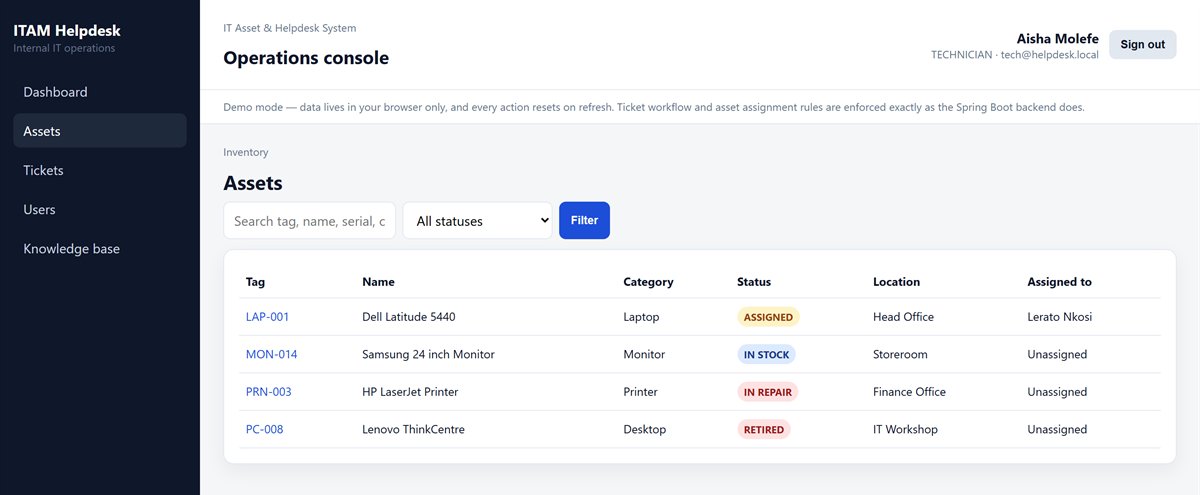Click the Laptop category cell
The image size is (1200, 495).
tap(641, 317)
